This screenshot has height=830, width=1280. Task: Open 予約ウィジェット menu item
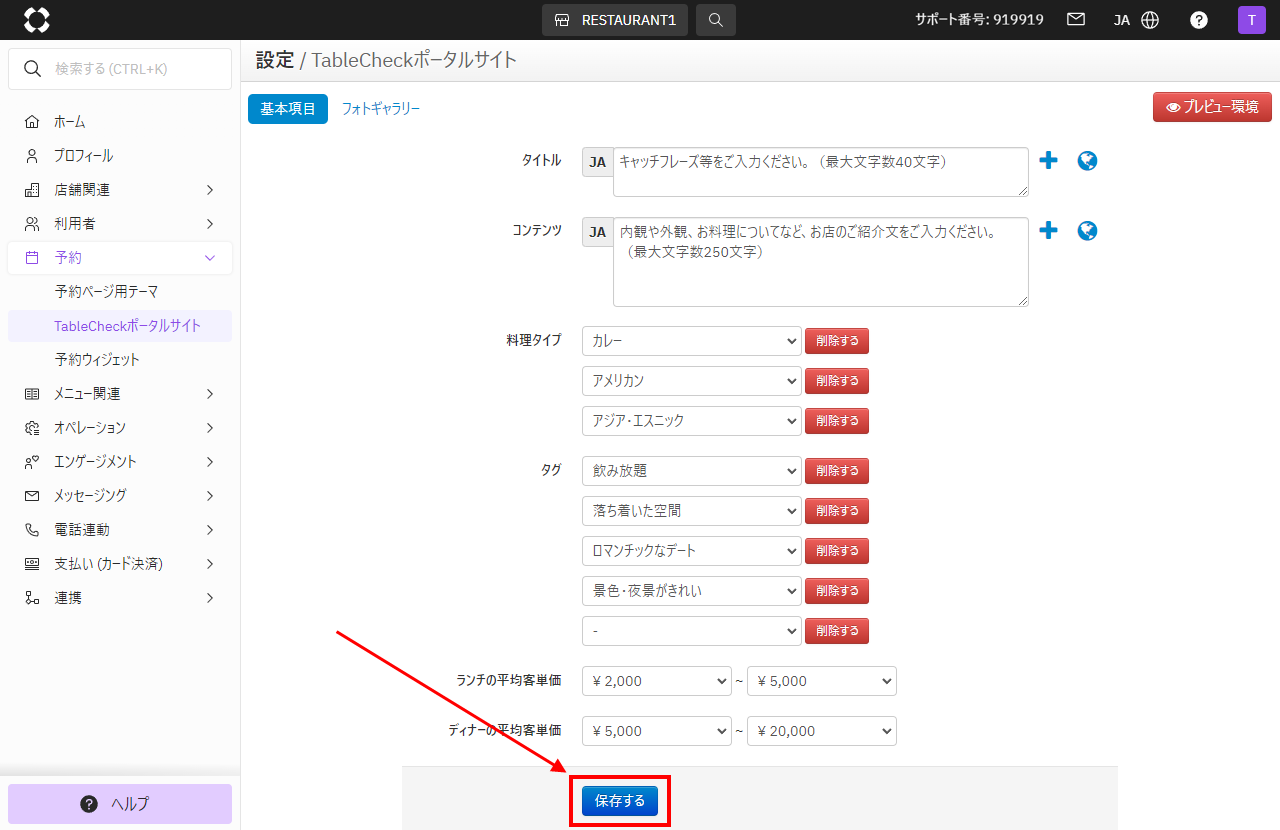97,359
